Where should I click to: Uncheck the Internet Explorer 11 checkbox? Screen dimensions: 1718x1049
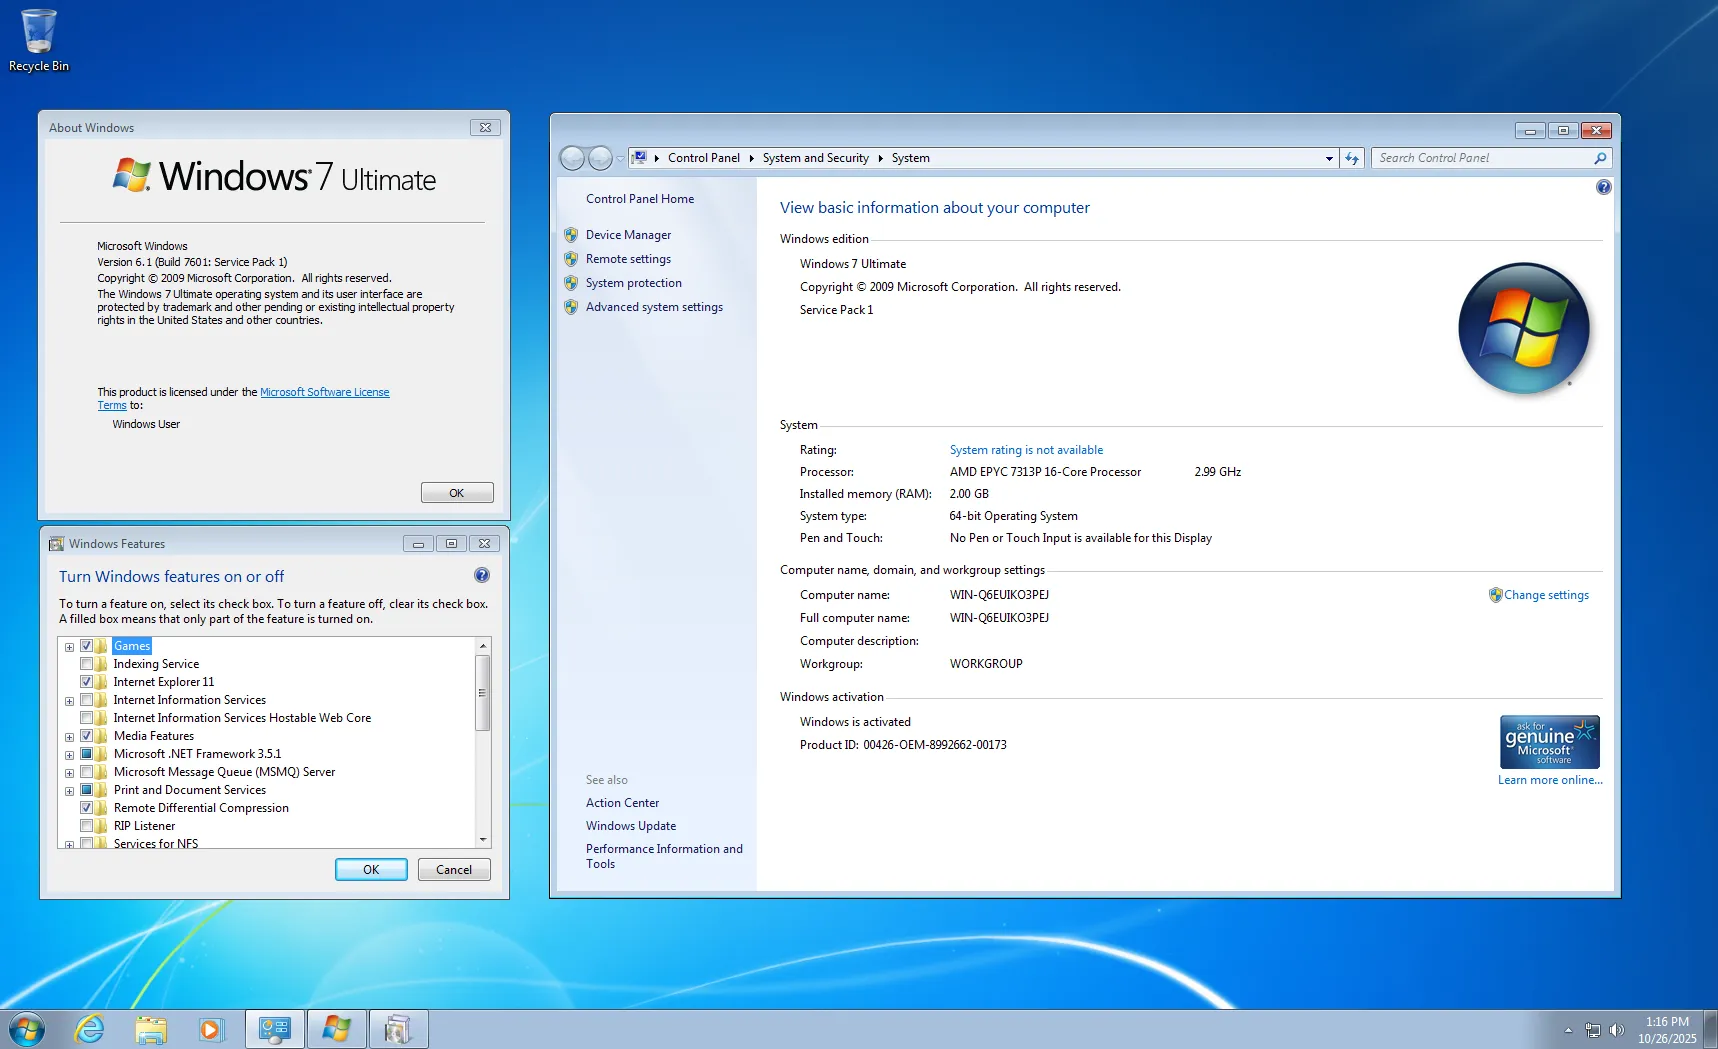[x=87, y=682]
